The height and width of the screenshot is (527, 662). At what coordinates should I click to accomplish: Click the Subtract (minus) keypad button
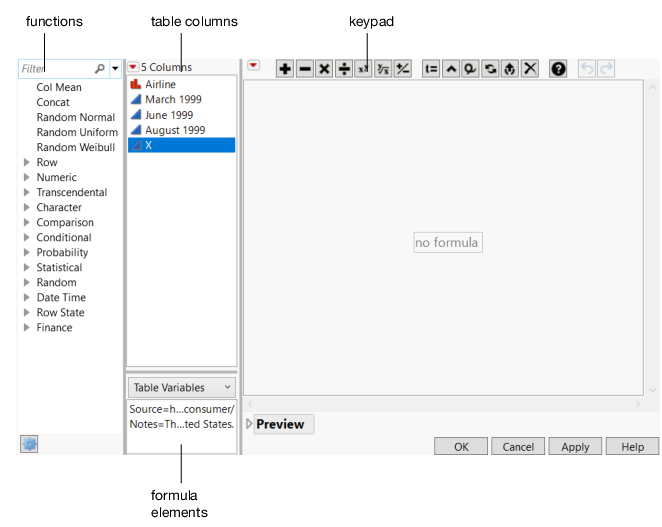pos(304,68)
